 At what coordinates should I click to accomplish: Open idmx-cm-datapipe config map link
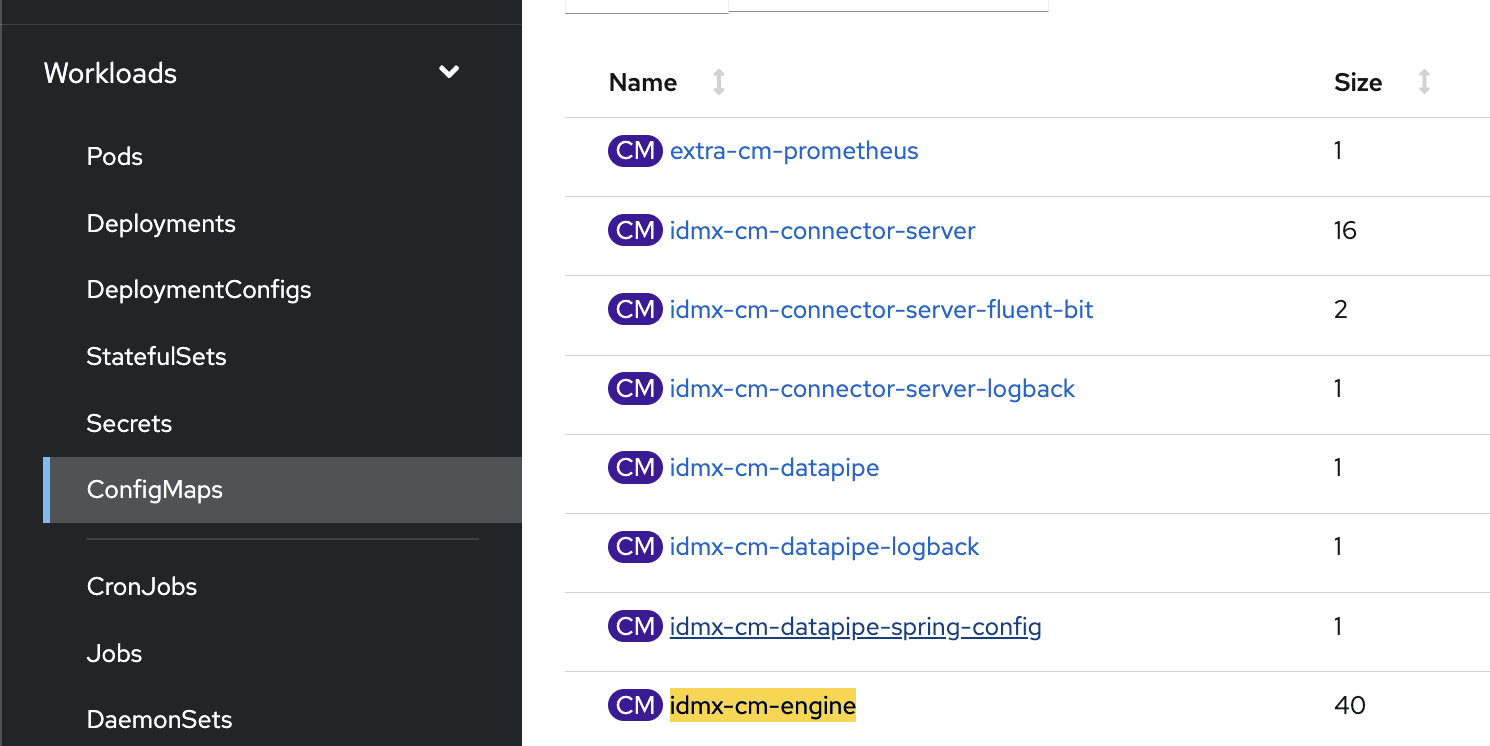click(x=774, y=467)
